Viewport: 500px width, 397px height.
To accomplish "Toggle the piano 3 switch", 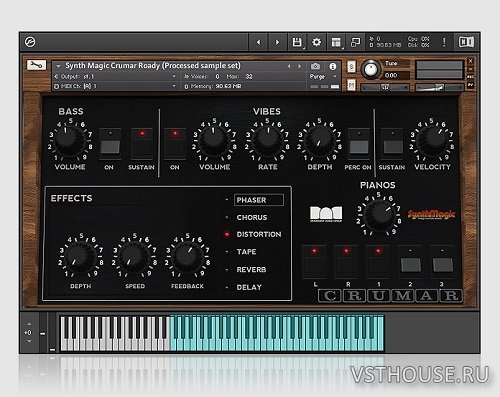I will (x=443, y=262).
